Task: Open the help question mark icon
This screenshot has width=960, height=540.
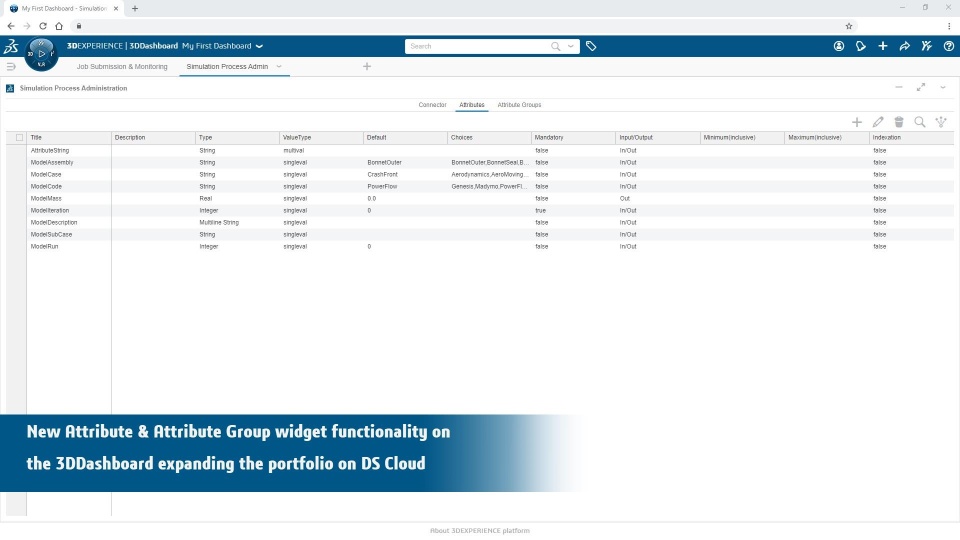Action: click(948, 46)
